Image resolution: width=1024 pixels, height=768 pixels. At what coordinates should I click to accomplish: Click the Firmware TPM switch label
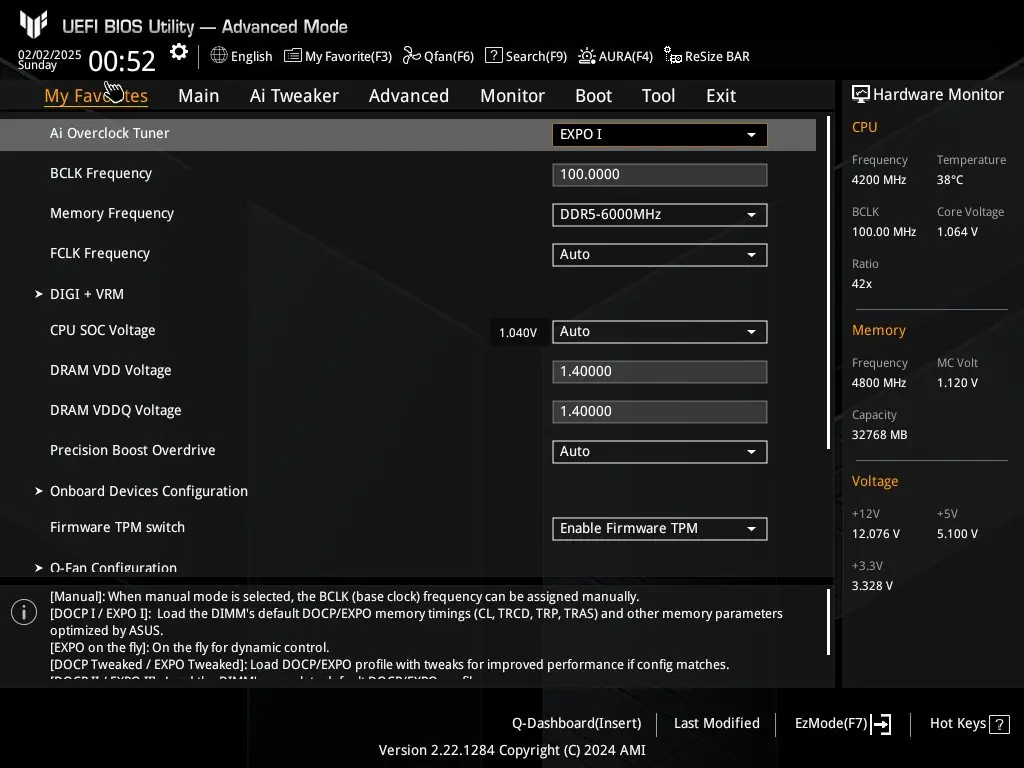pyautogui.click(x=118, y=528)
